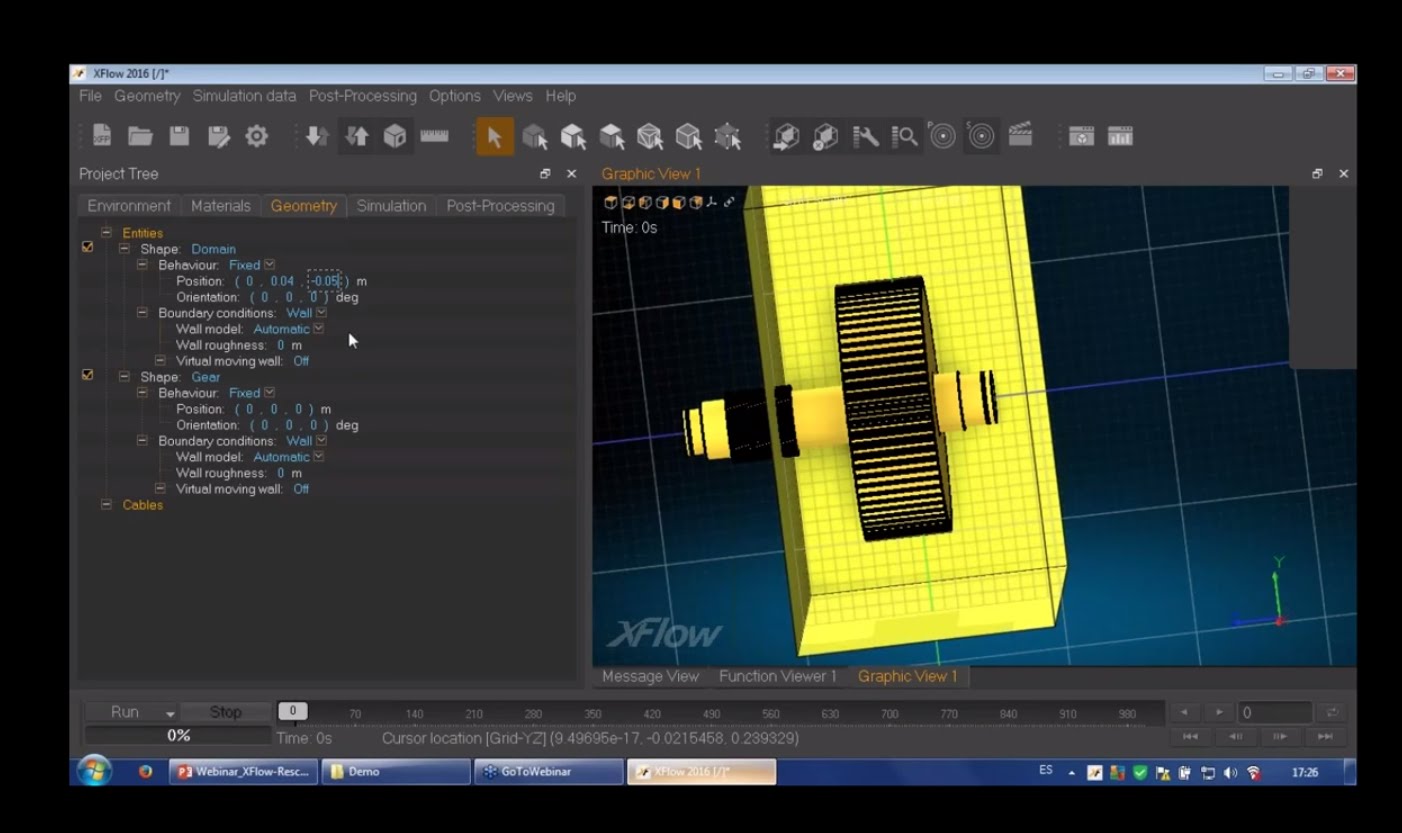Click the volume icon in the system tray
The image size is (1402, 833).
(x=1232, y=772)
